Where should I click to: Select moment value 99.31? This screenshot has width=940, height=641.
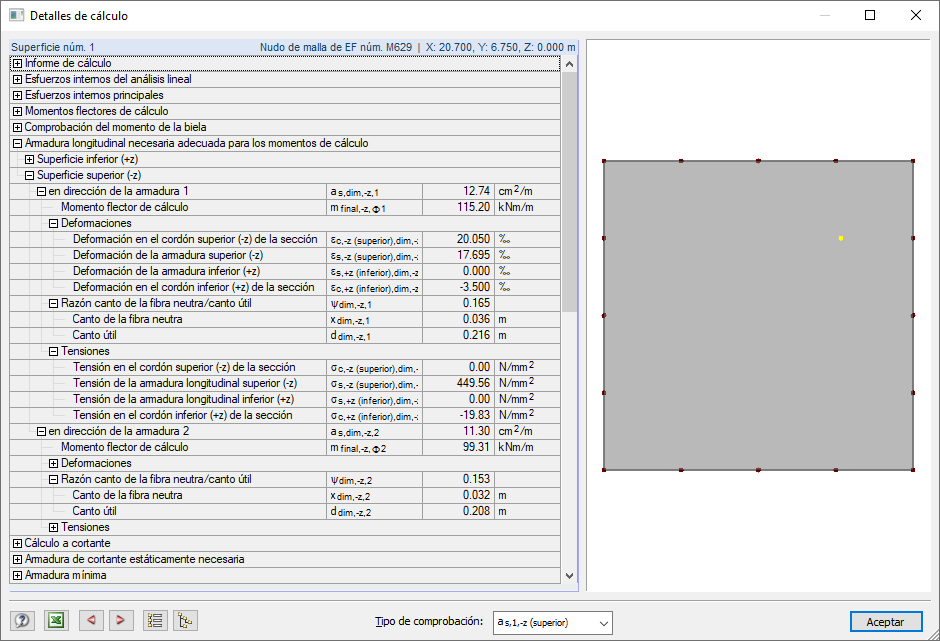[x=458, y=447]
